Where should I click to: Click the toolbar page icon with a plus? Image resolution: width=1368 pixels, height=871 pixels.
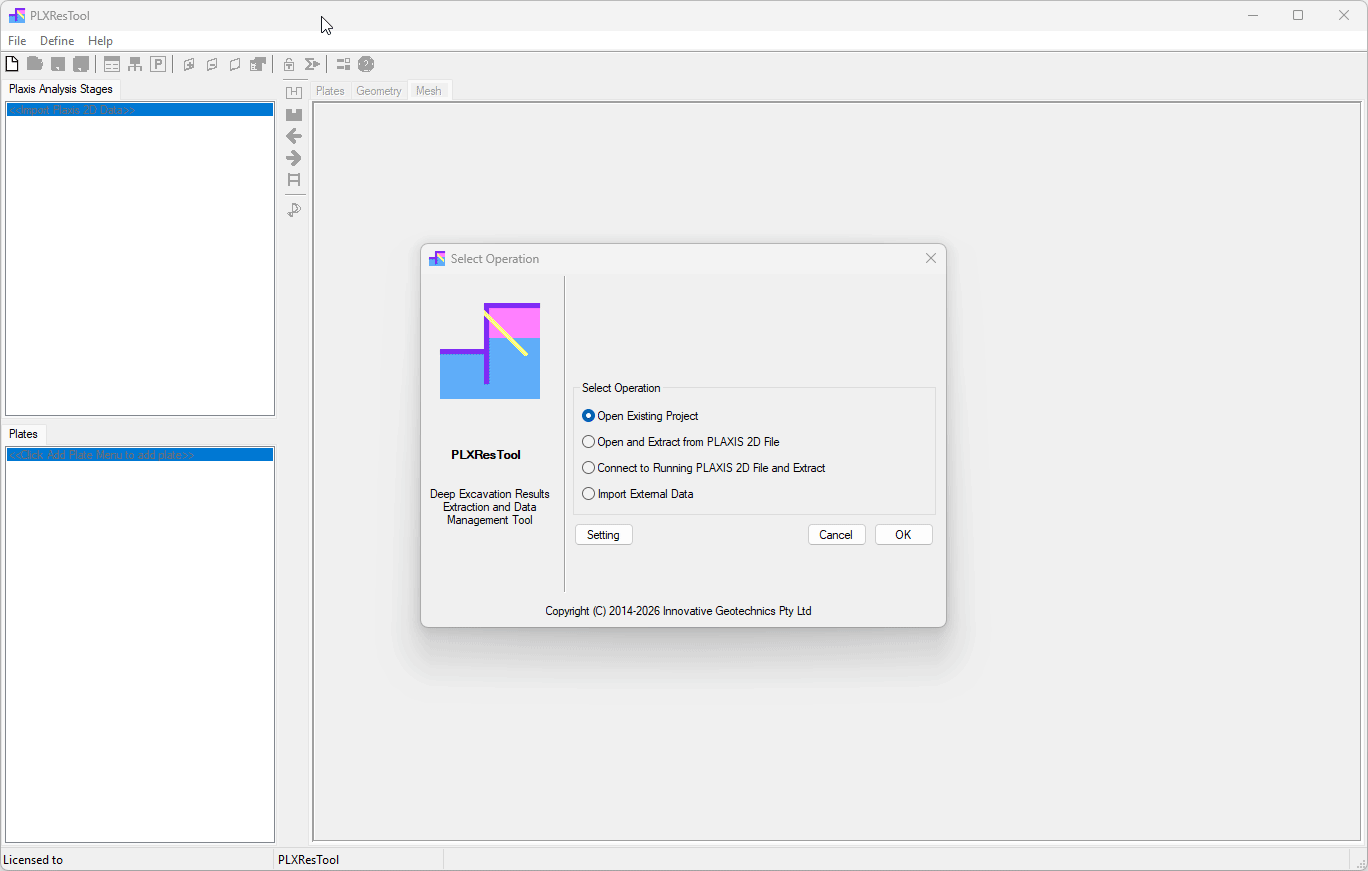point(189,64)
